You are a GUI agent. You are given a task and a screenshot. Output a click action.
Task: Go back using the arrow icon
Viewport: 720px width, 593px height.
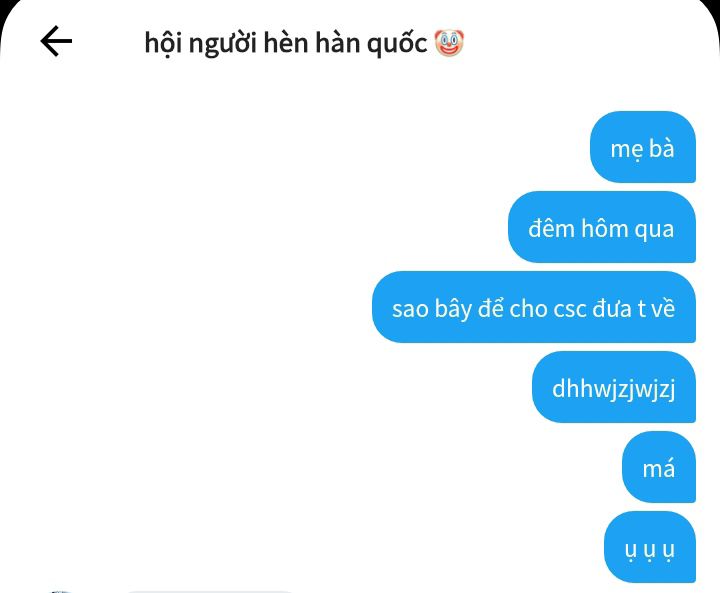pyautogui.click(x=56, y=41)
